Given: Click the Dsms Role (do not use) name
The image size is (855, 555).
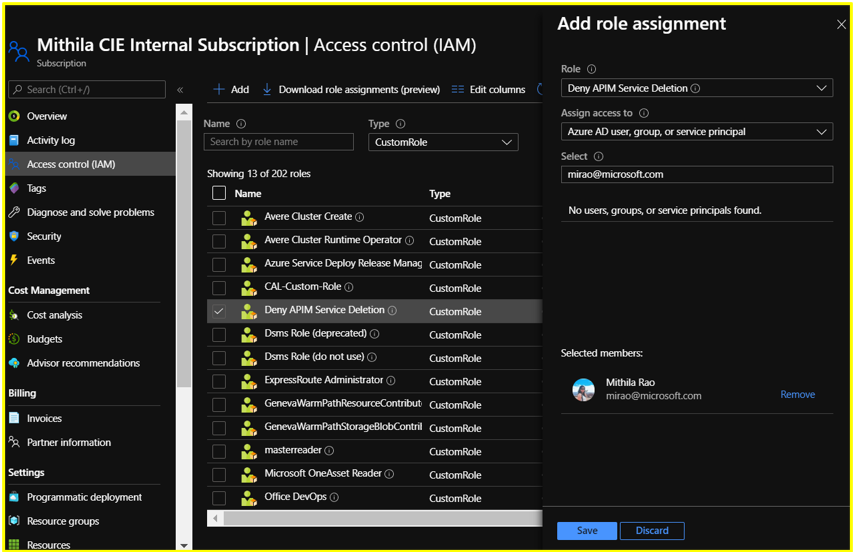Looking at the screenshot, I should 314,357.
